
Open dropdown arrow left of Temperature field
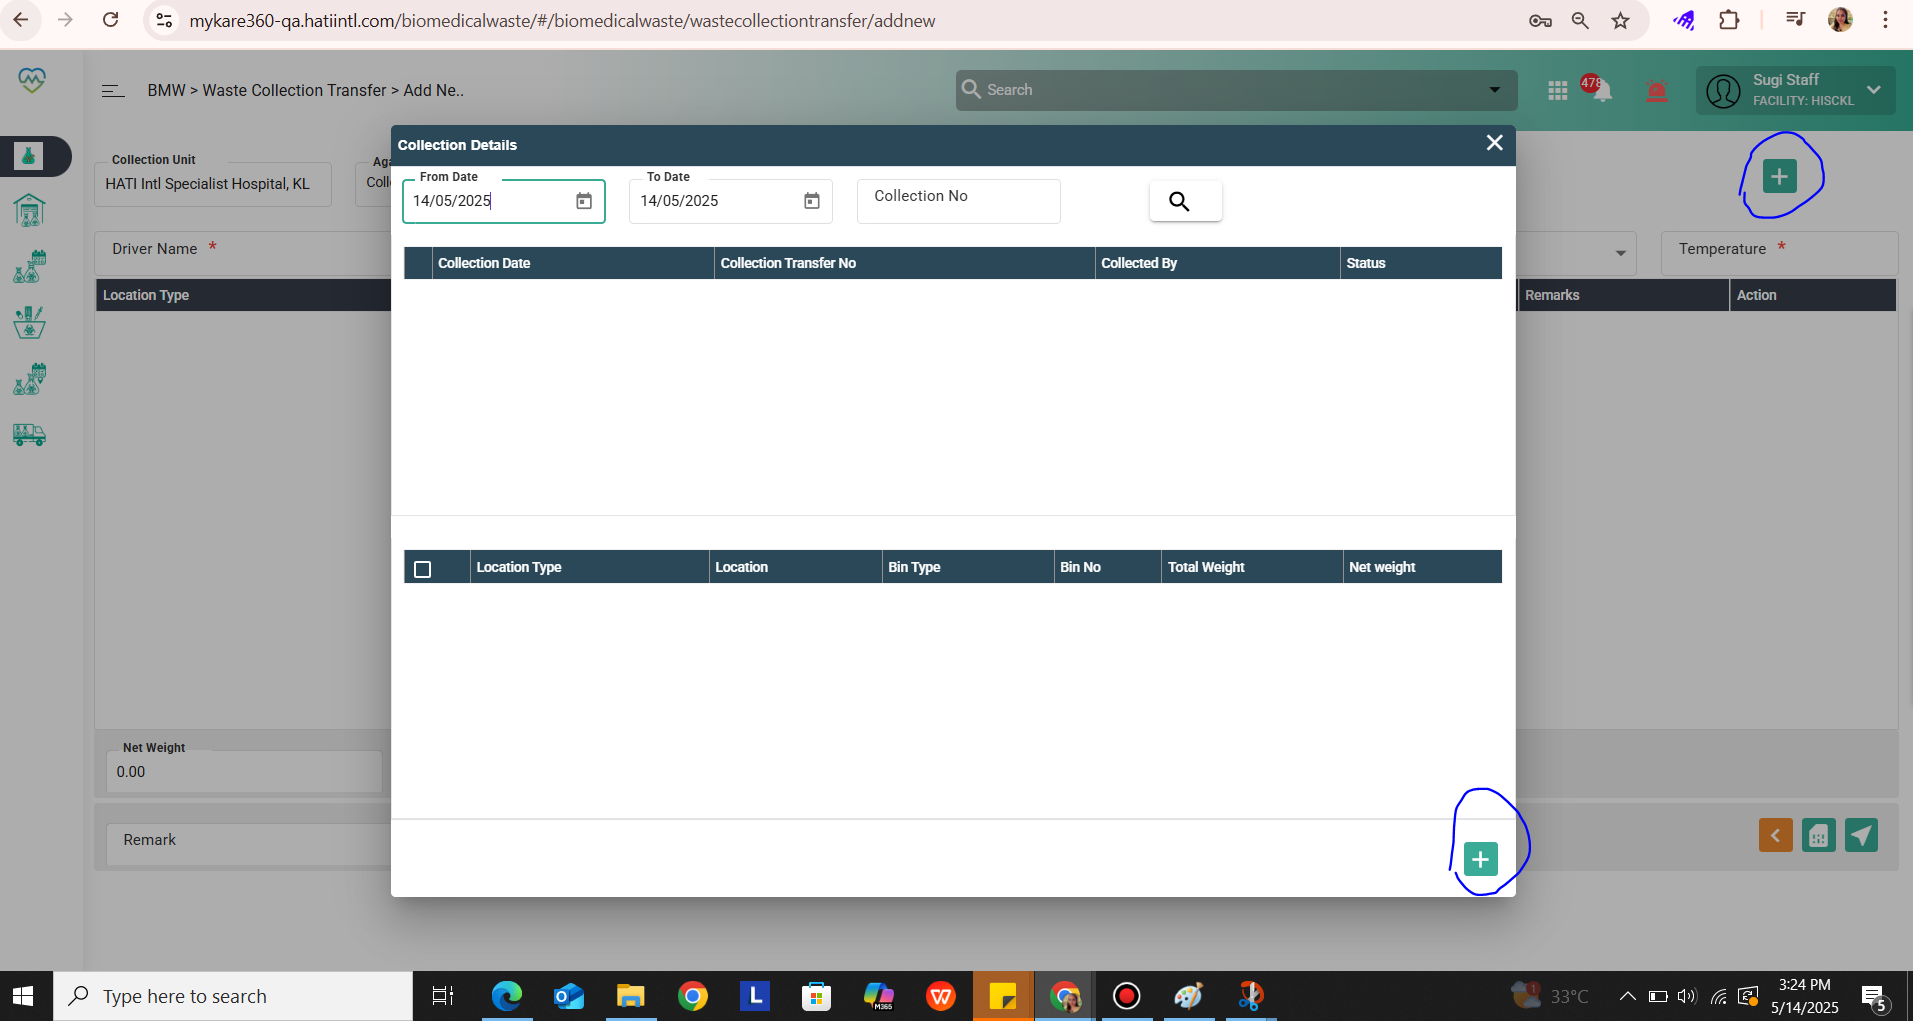(1620, 253)
